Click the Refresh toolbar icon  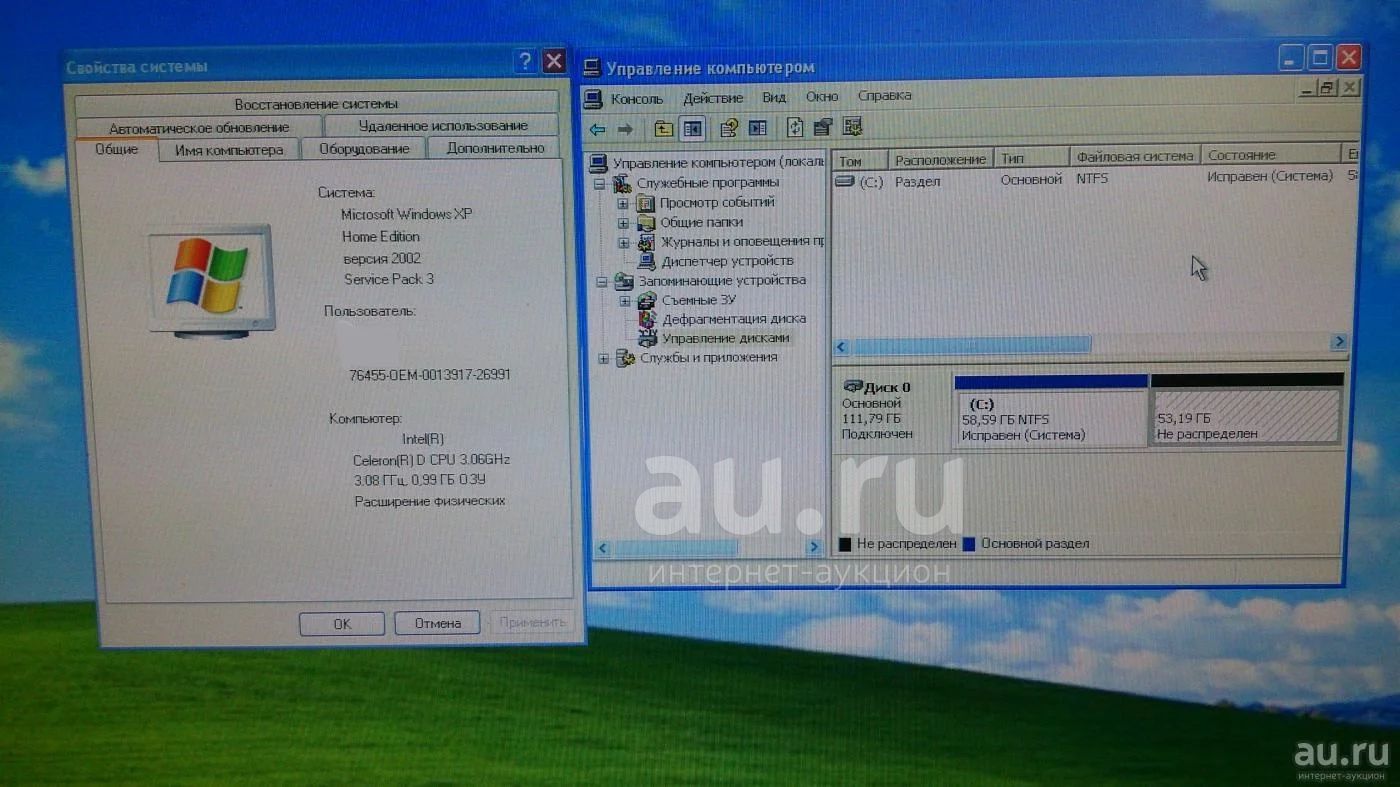coord(795,128)
